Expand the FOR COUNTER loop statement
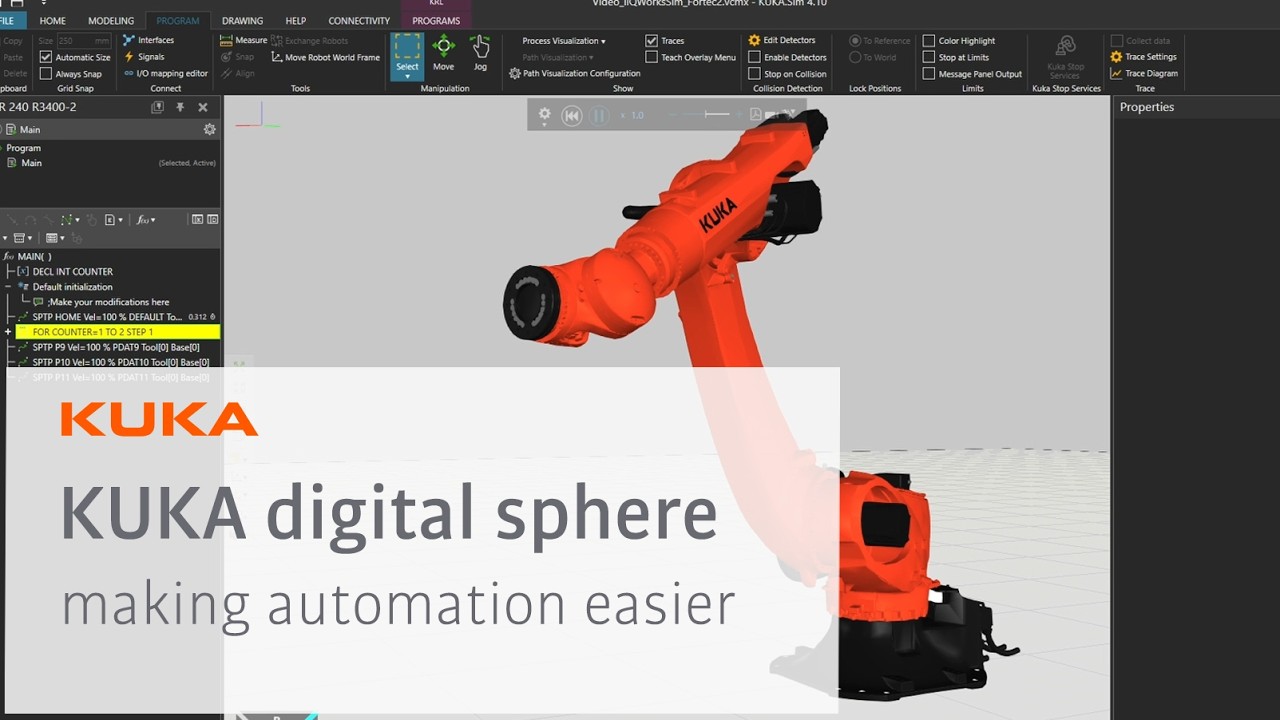 pos(7,332)
